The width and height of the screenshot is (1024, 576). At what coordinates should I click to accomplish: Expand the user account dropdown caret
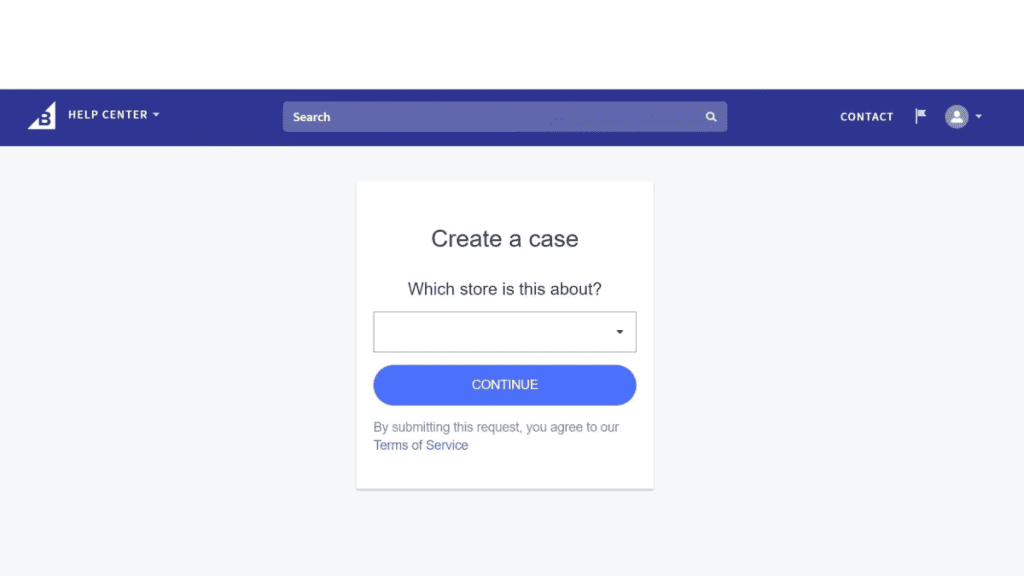click(979, 117)
